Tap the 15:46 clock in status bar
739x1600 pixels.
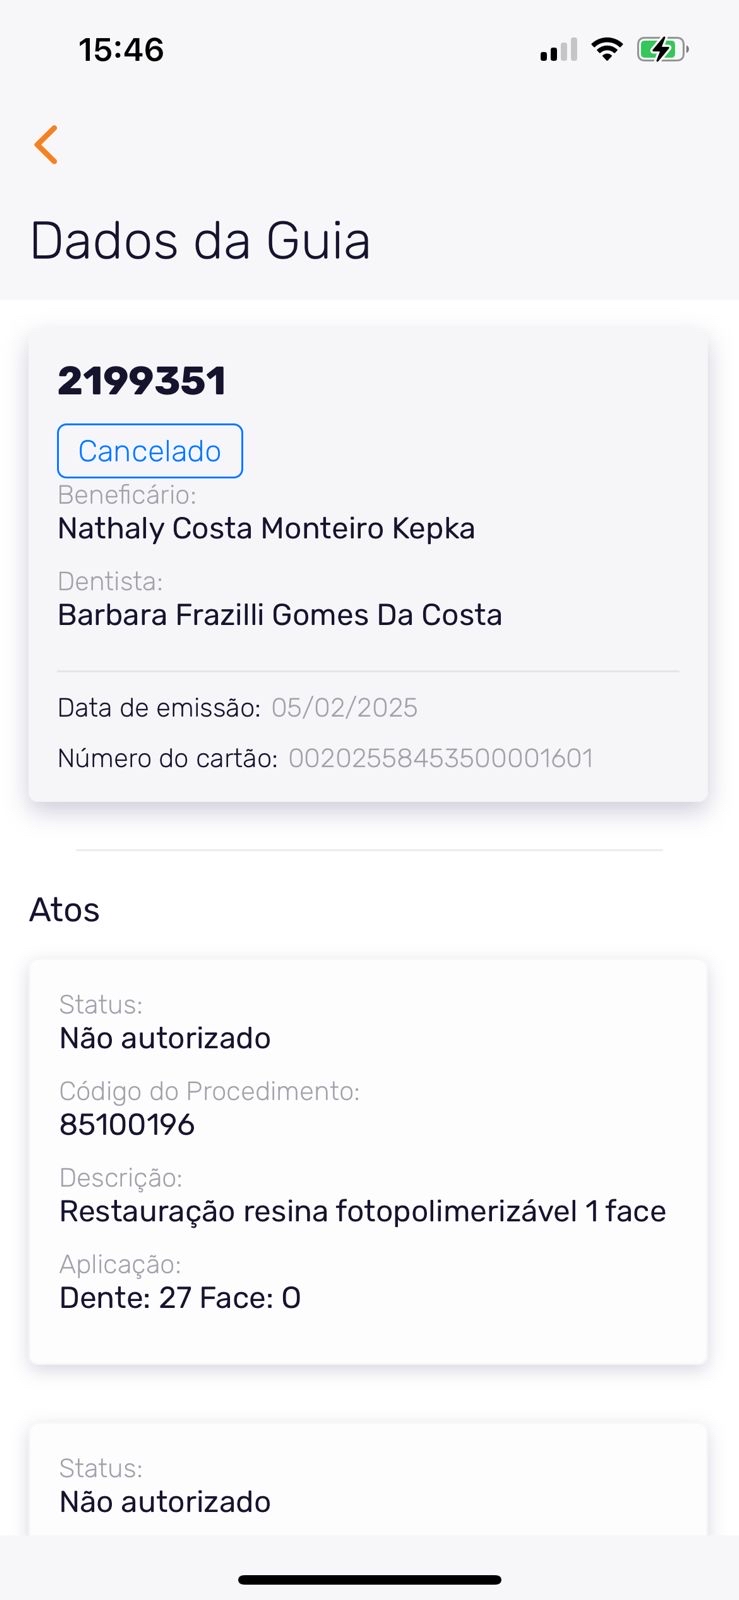tap(121, 50)
